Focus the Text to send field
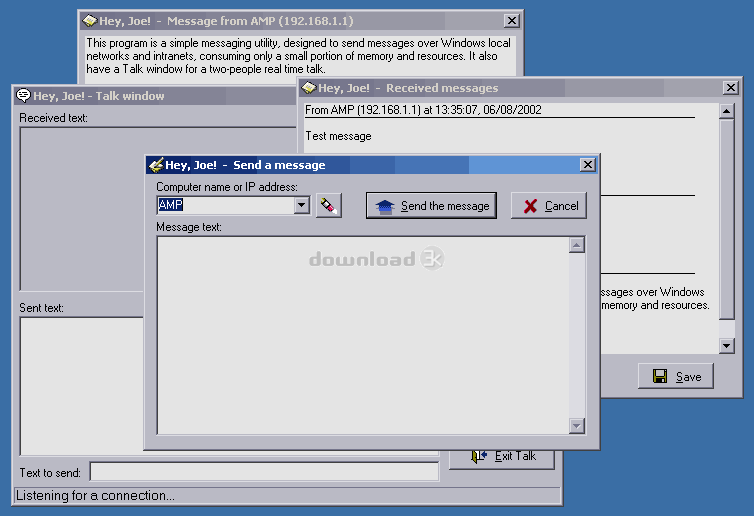 point(264,472)
